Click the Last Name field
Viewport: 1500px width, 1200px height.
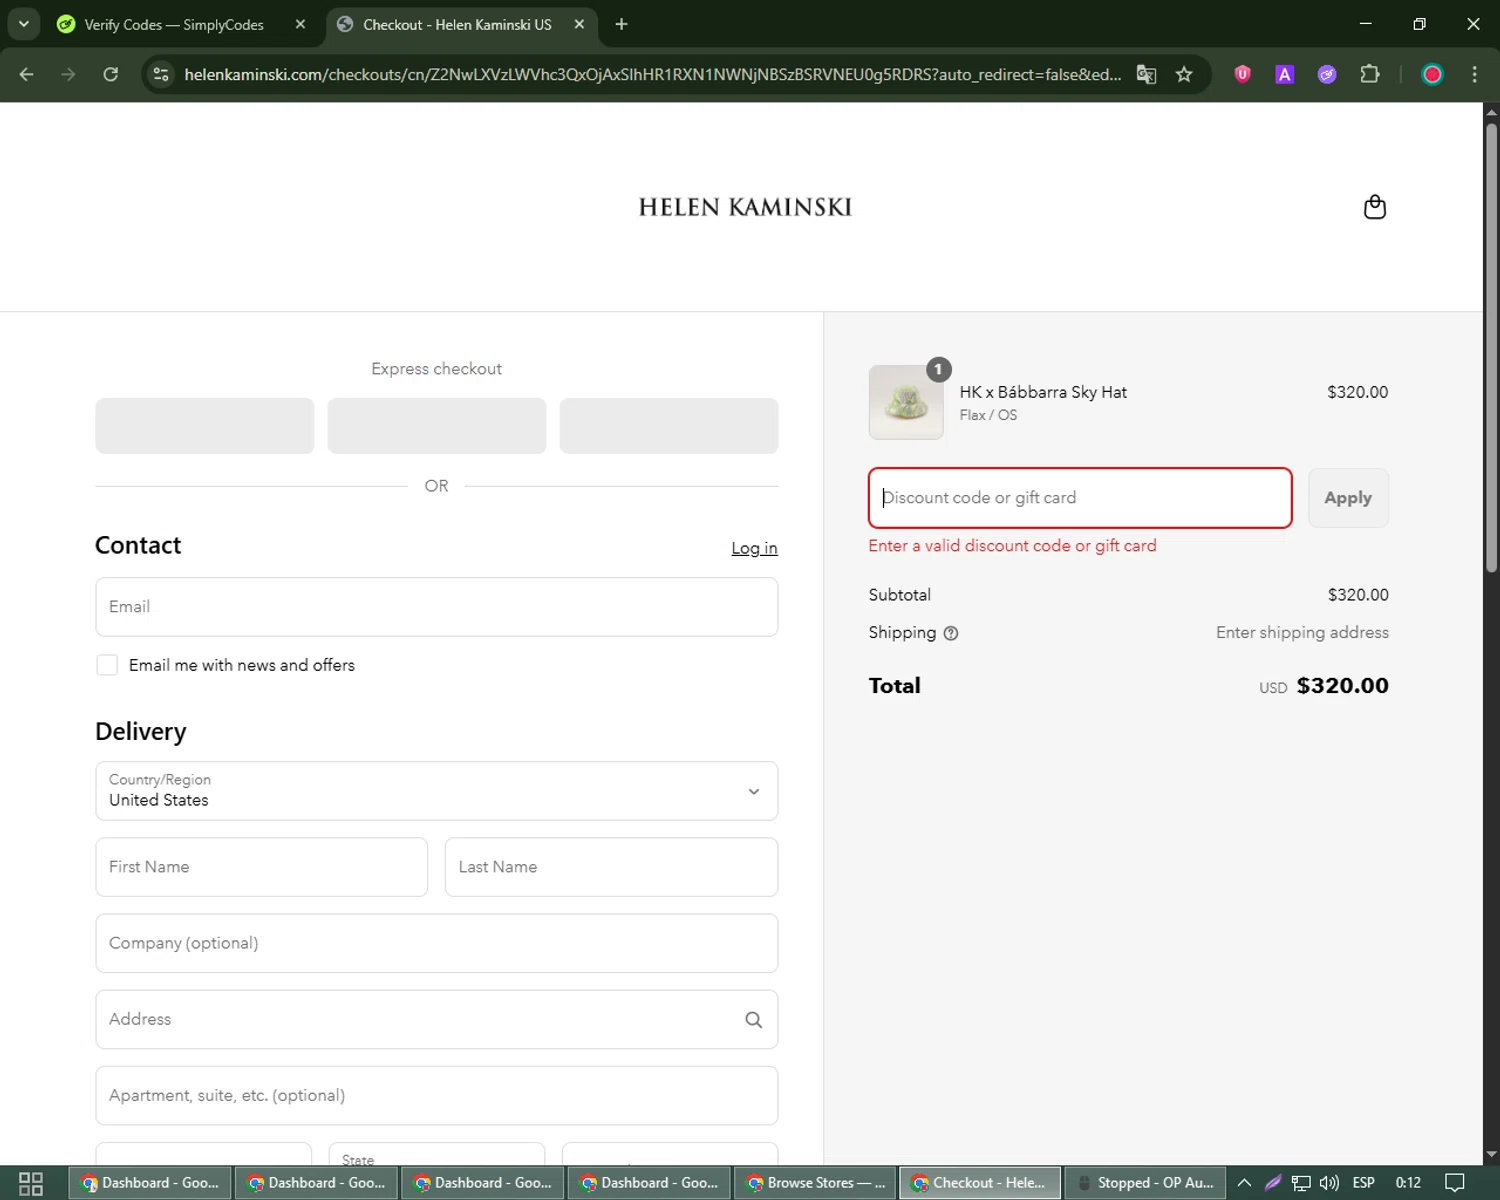pos(611,867)
